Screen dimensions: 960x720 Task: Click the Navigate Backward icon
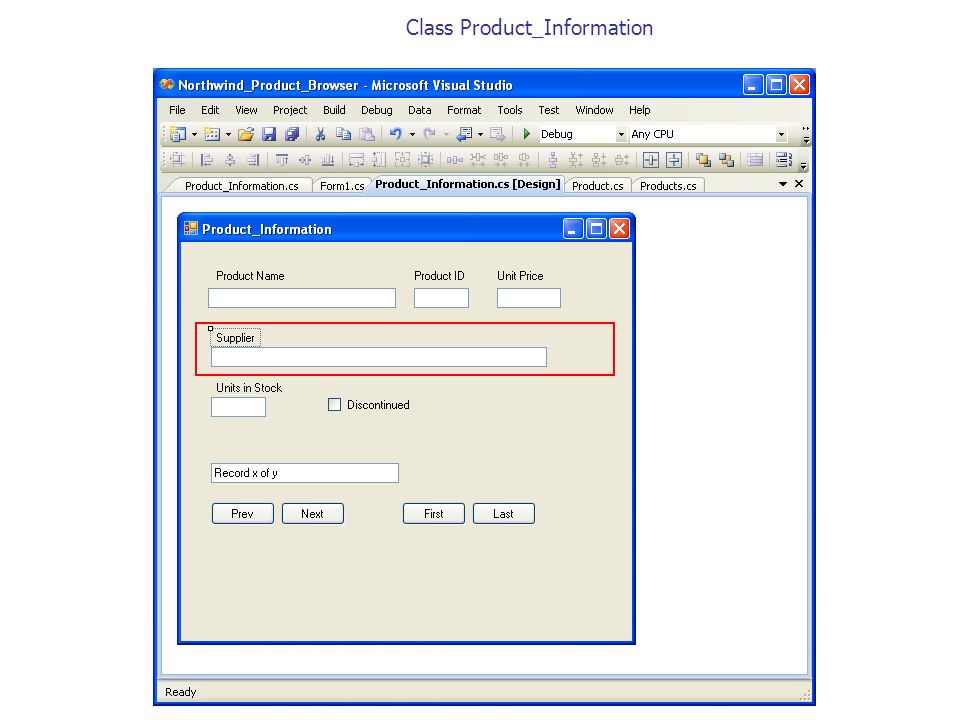coord(465,134)
